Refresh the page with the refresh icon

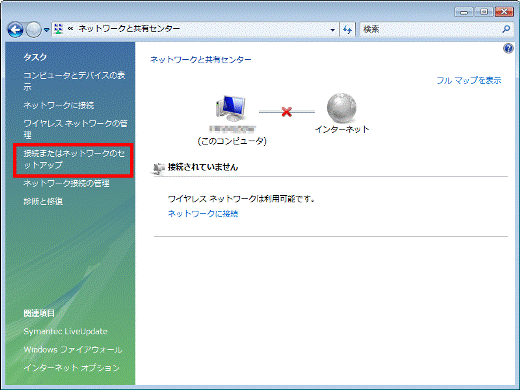coord(347,30)
